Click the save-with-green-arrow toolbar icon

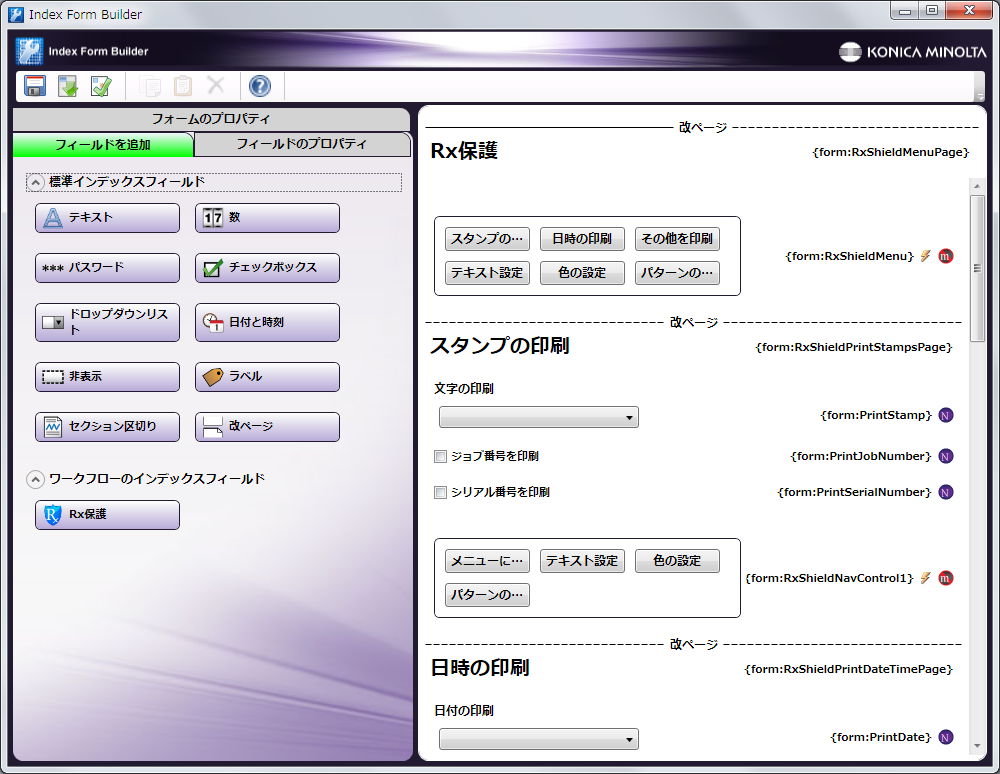tap(68, 85)
